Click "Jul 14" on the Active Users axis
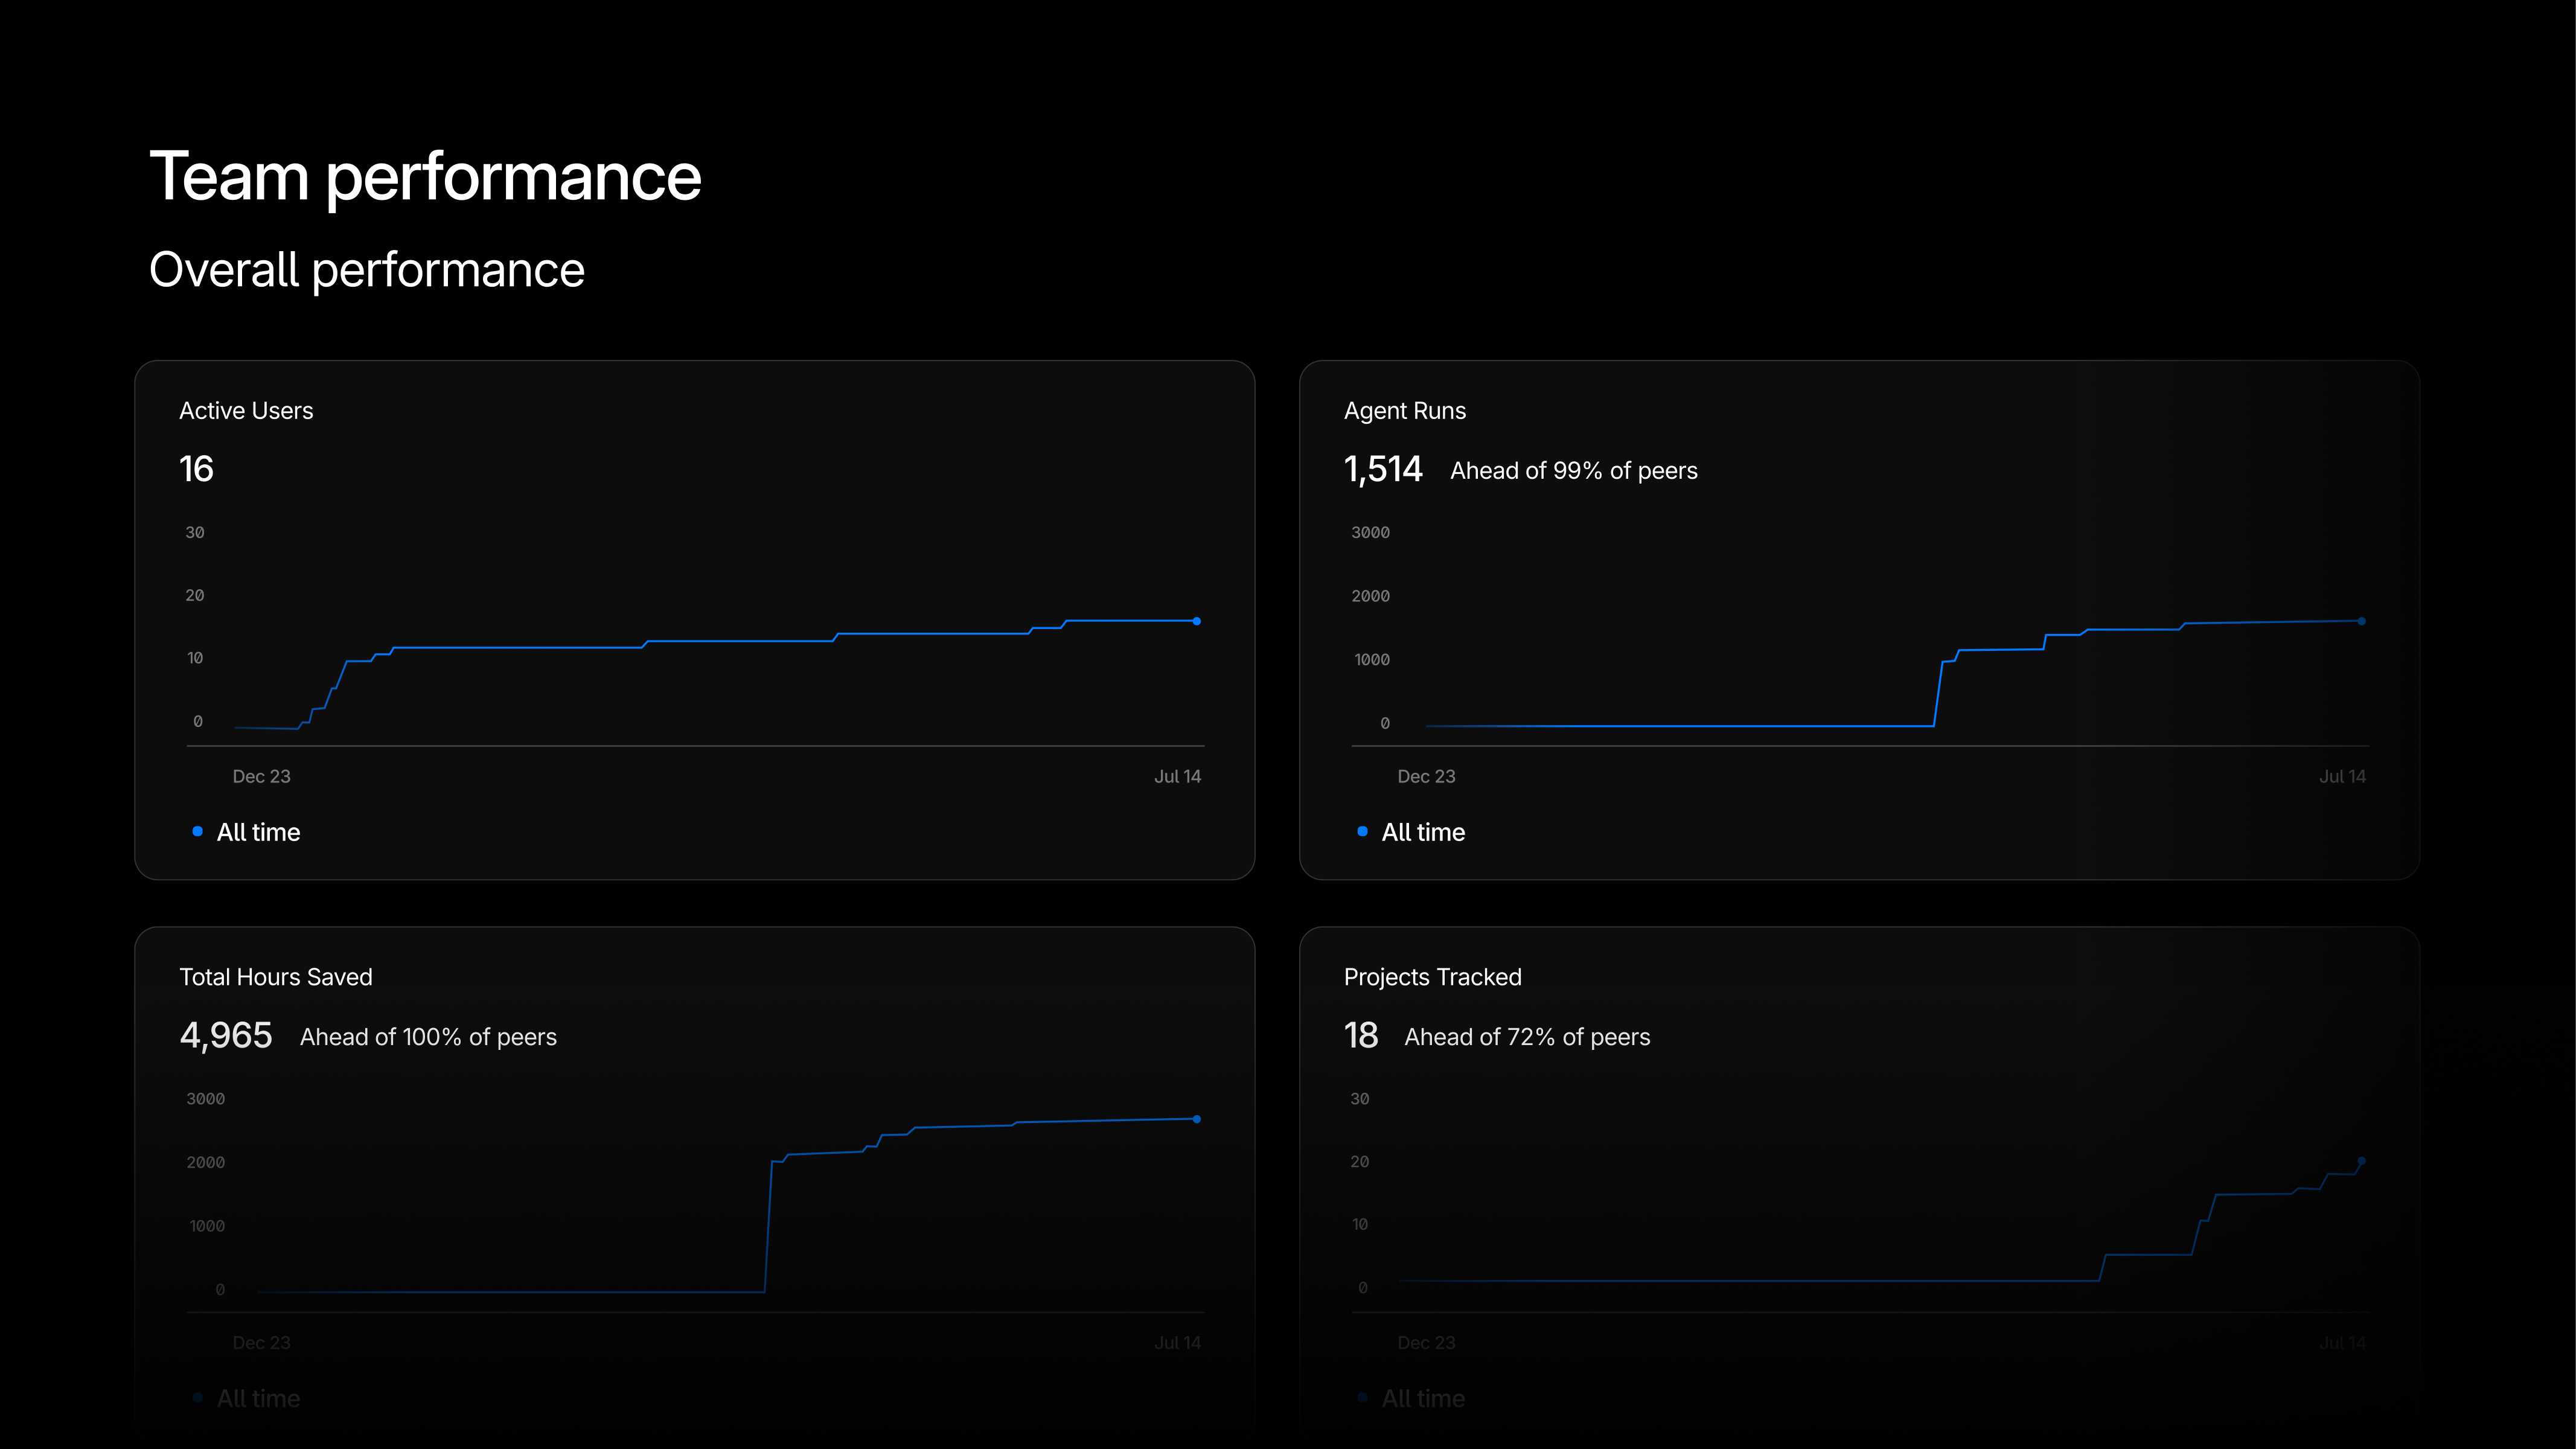The height and width of the screenshot is (1449, 2576). [x=1177, y=776]
